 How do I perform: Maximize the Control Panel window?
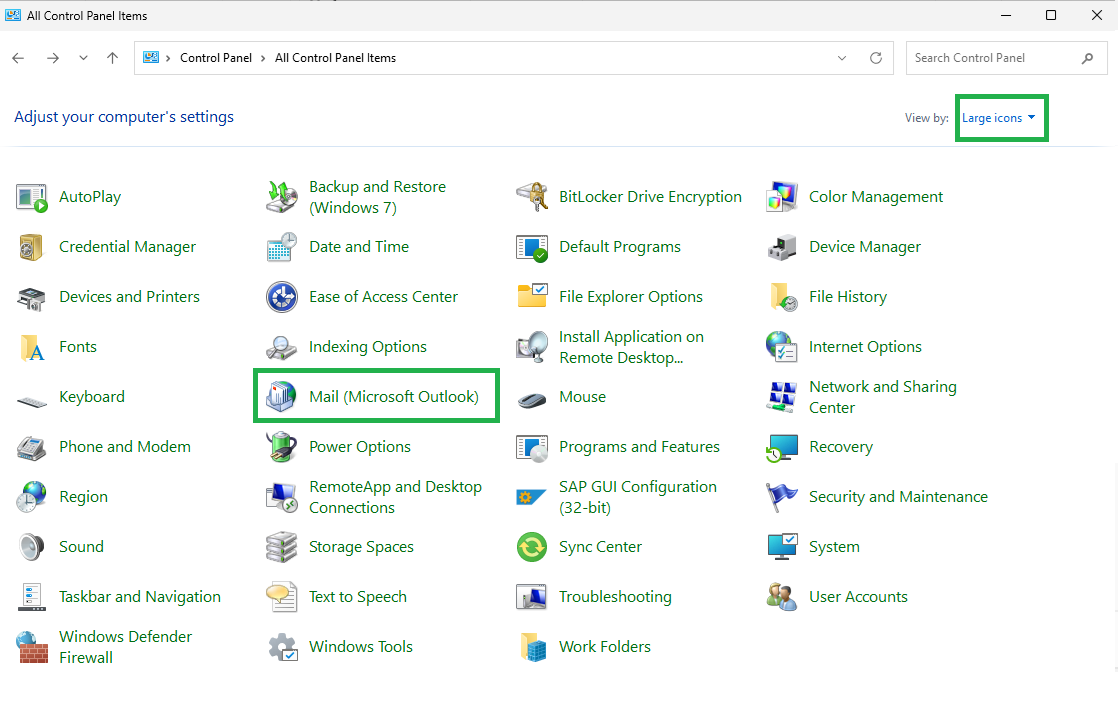coord(1051,15)
